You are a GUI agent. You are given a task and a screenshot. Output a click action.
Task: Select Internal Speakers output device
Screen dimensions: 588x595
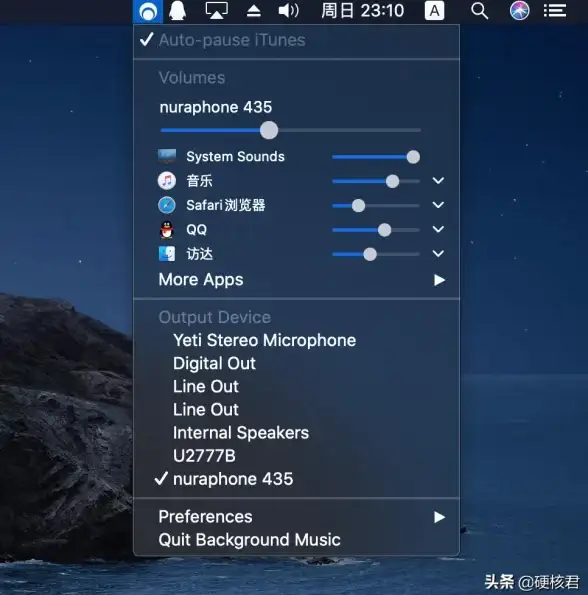[296, 433]
